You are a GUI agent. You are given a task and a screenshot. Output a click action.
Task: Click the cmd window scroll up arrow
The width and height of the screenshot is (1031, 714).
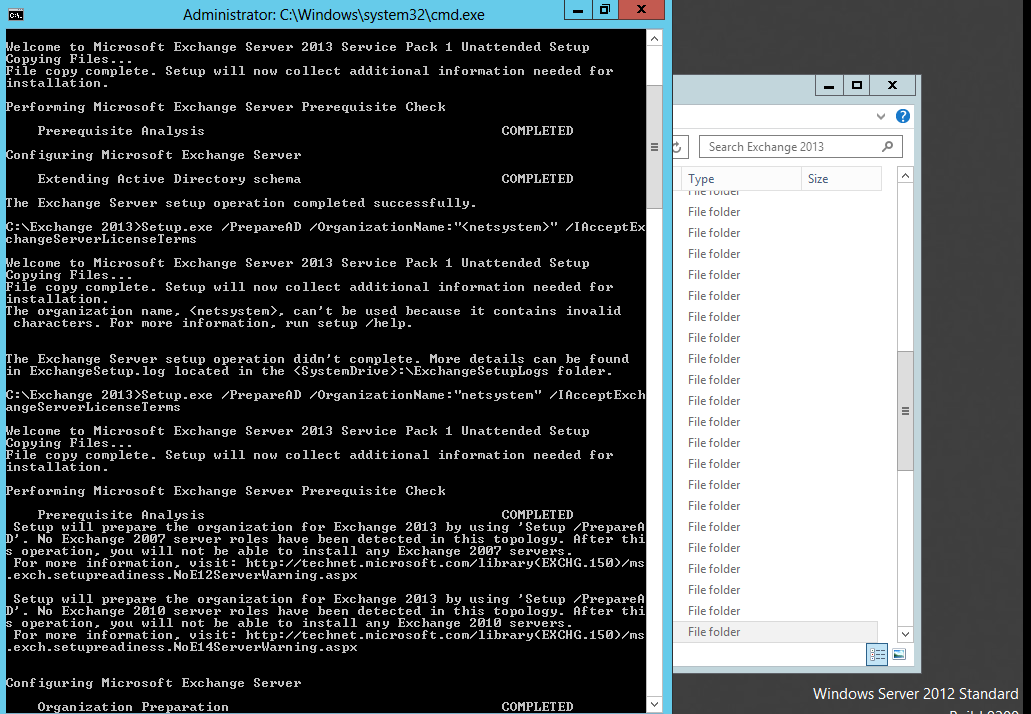(x=654, y=39)
